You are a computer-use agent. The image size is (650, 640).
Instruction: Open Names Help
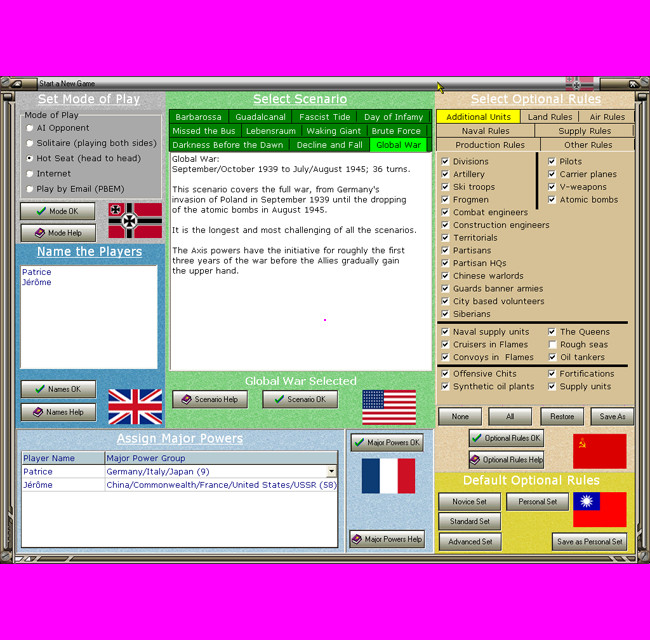pyautogui.click(x=58, y=412)
